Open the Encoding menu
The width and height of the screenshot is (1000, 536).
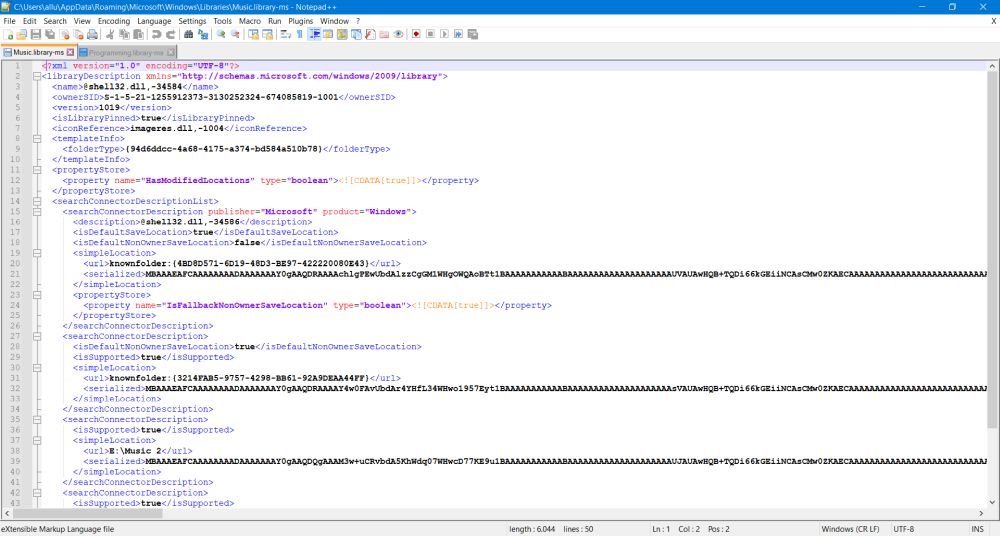[x=114, y=21]
